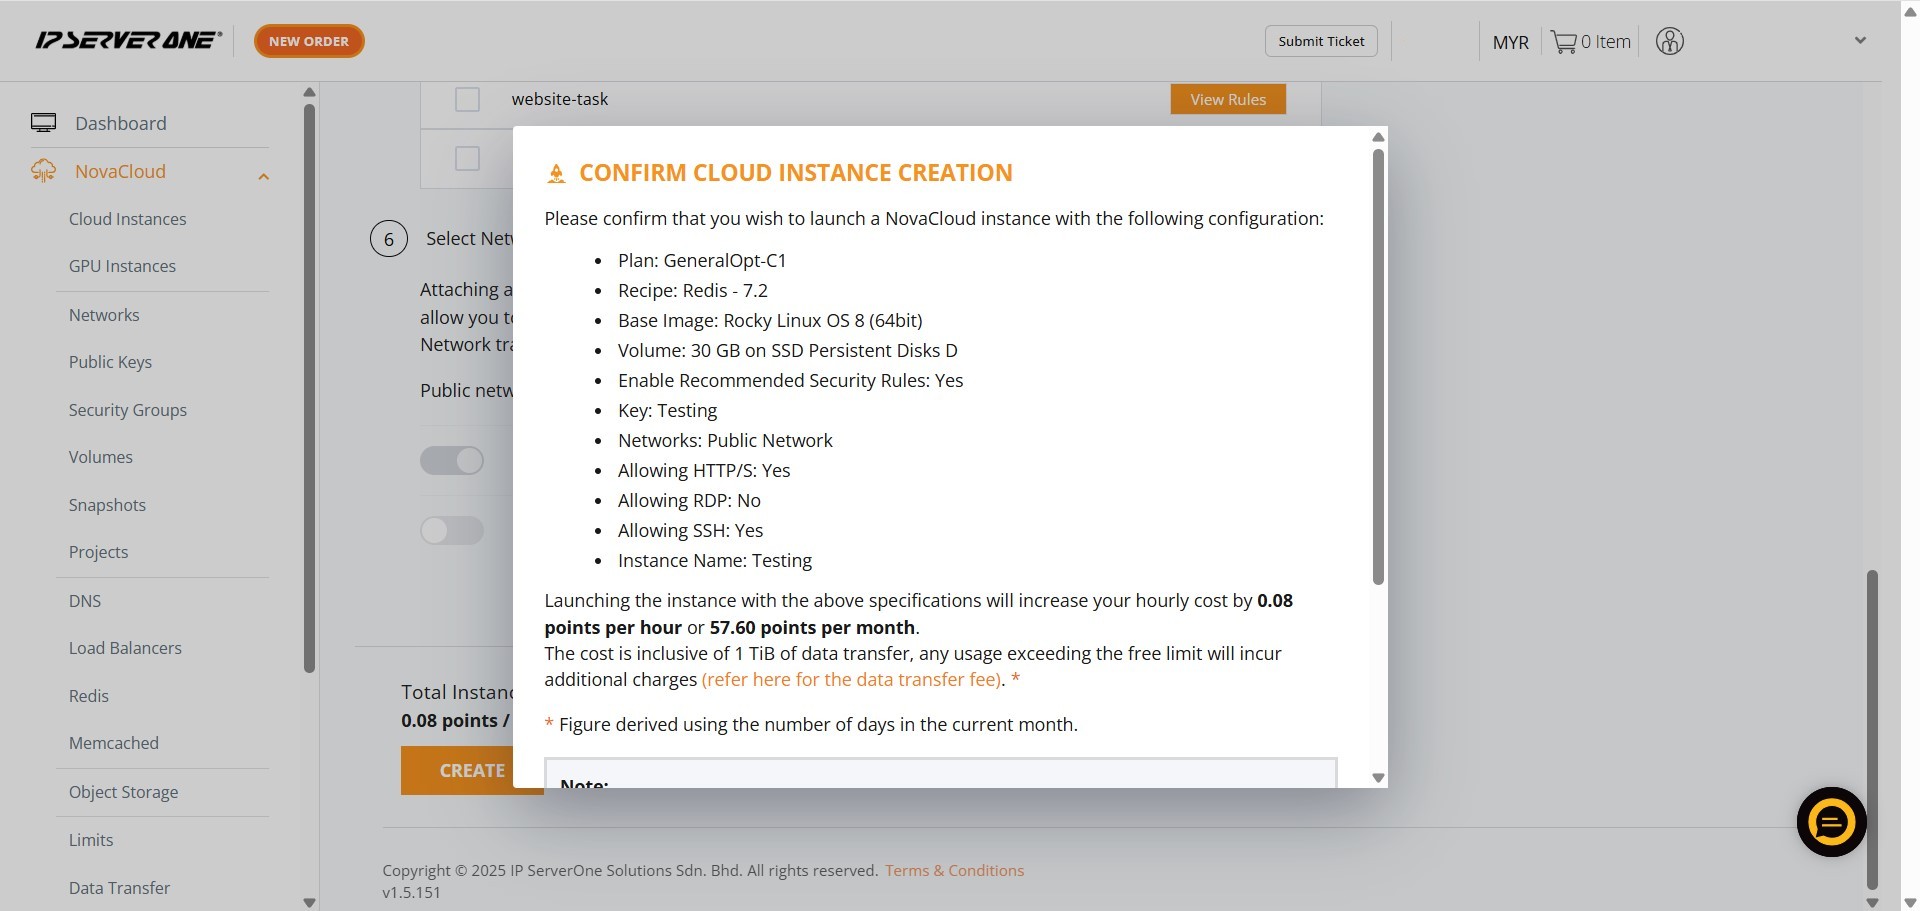
Task: Click the Submit Ticket button
Action: 1321,41
